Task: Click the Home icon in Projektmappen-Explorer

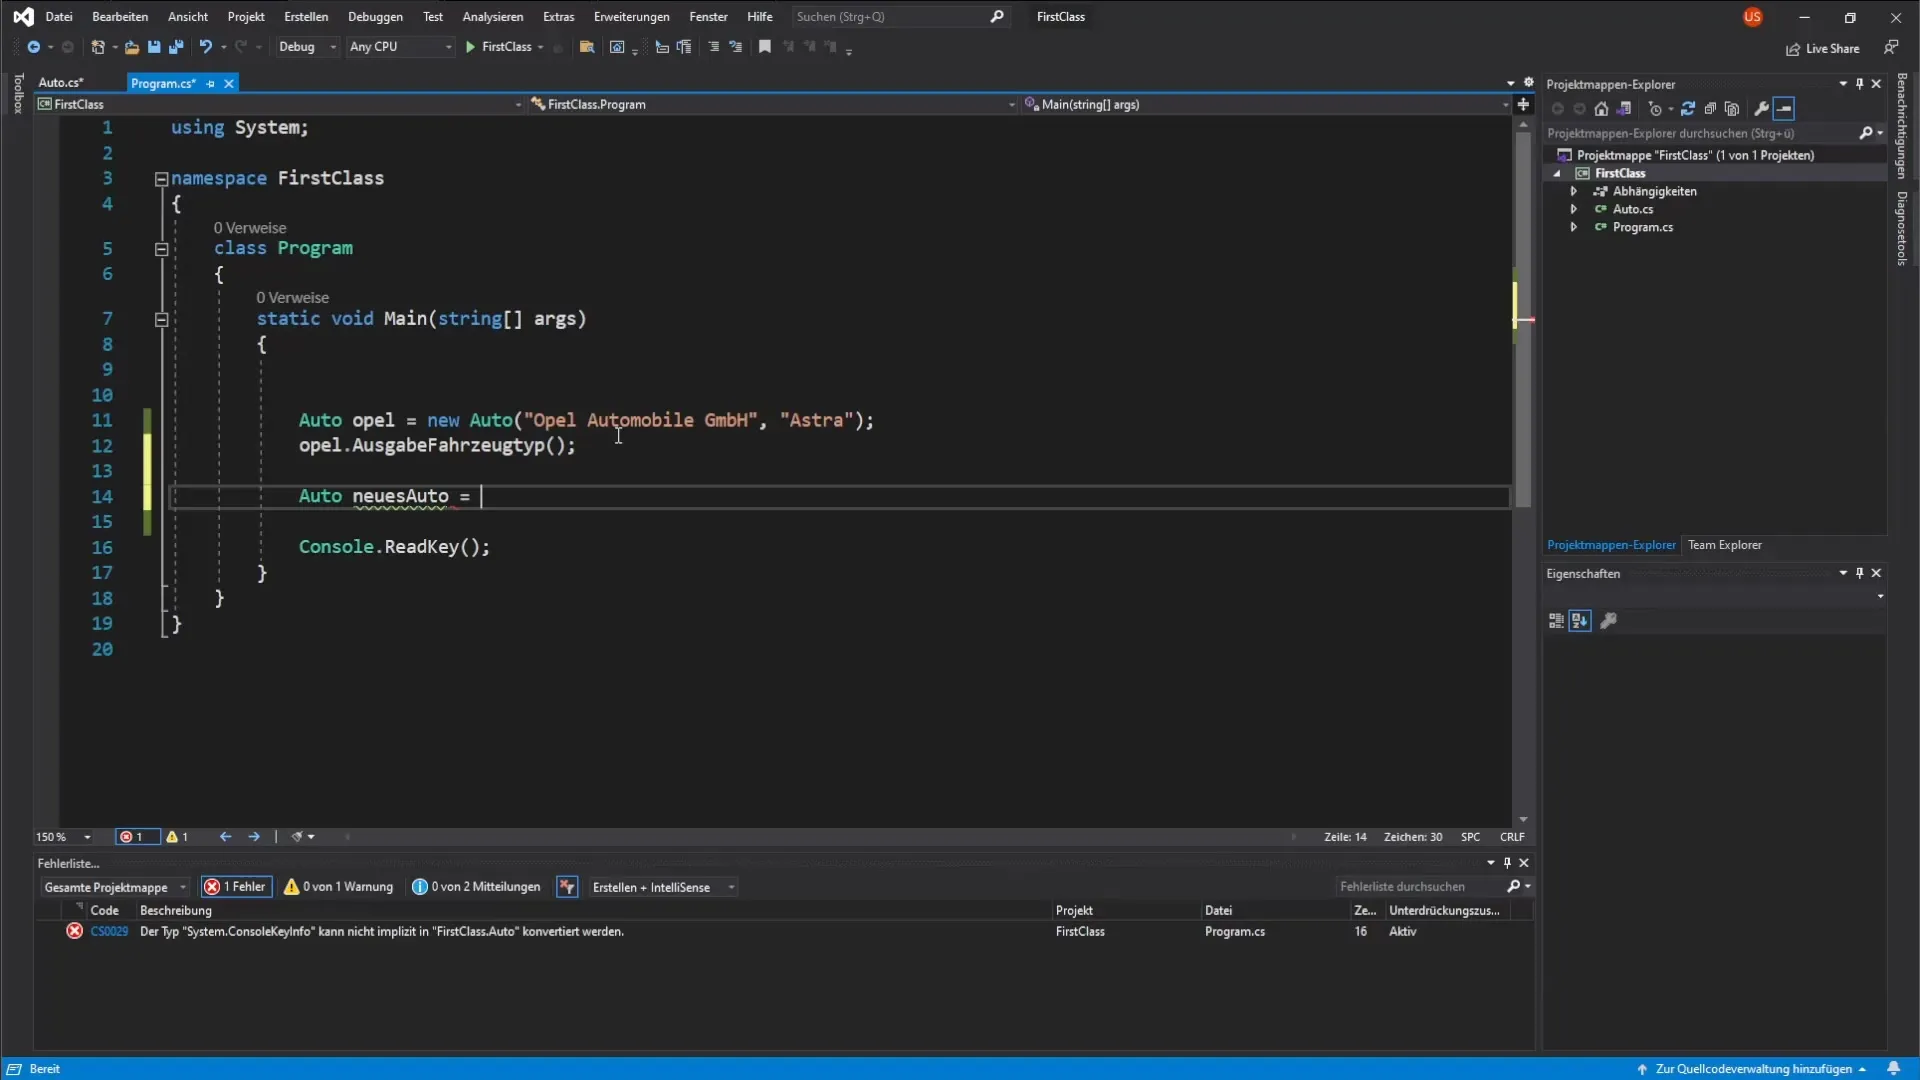Action: click(x=1601, y=109)
